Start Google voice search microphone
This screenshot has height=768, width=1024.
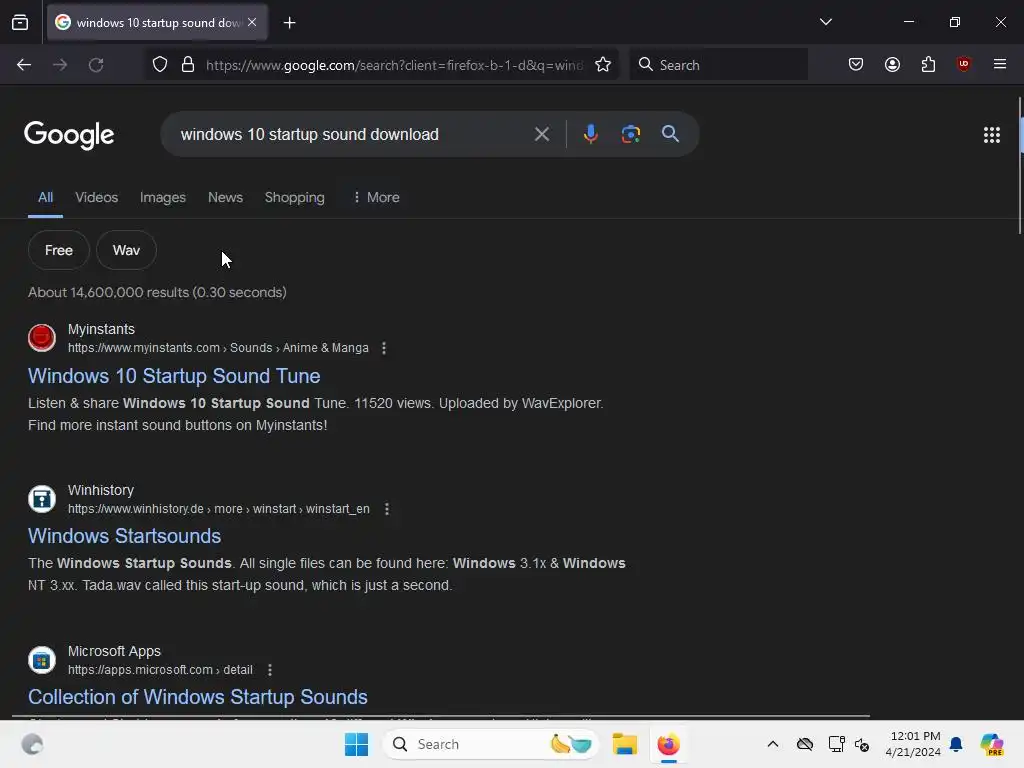(590, 135)
